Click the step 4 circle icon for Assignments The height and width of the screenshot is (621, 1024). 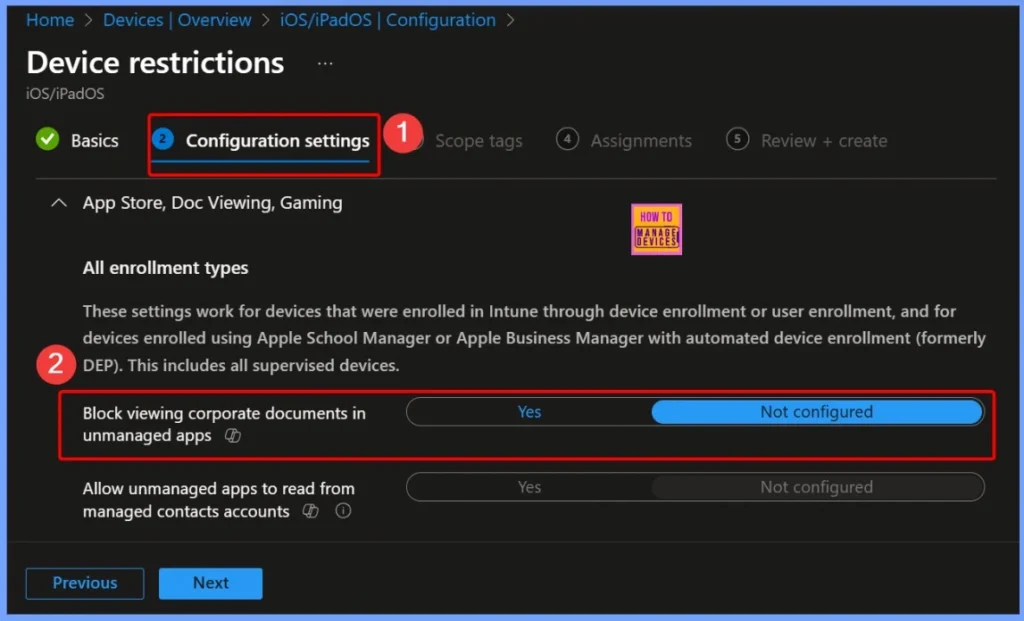coord(567,140)
